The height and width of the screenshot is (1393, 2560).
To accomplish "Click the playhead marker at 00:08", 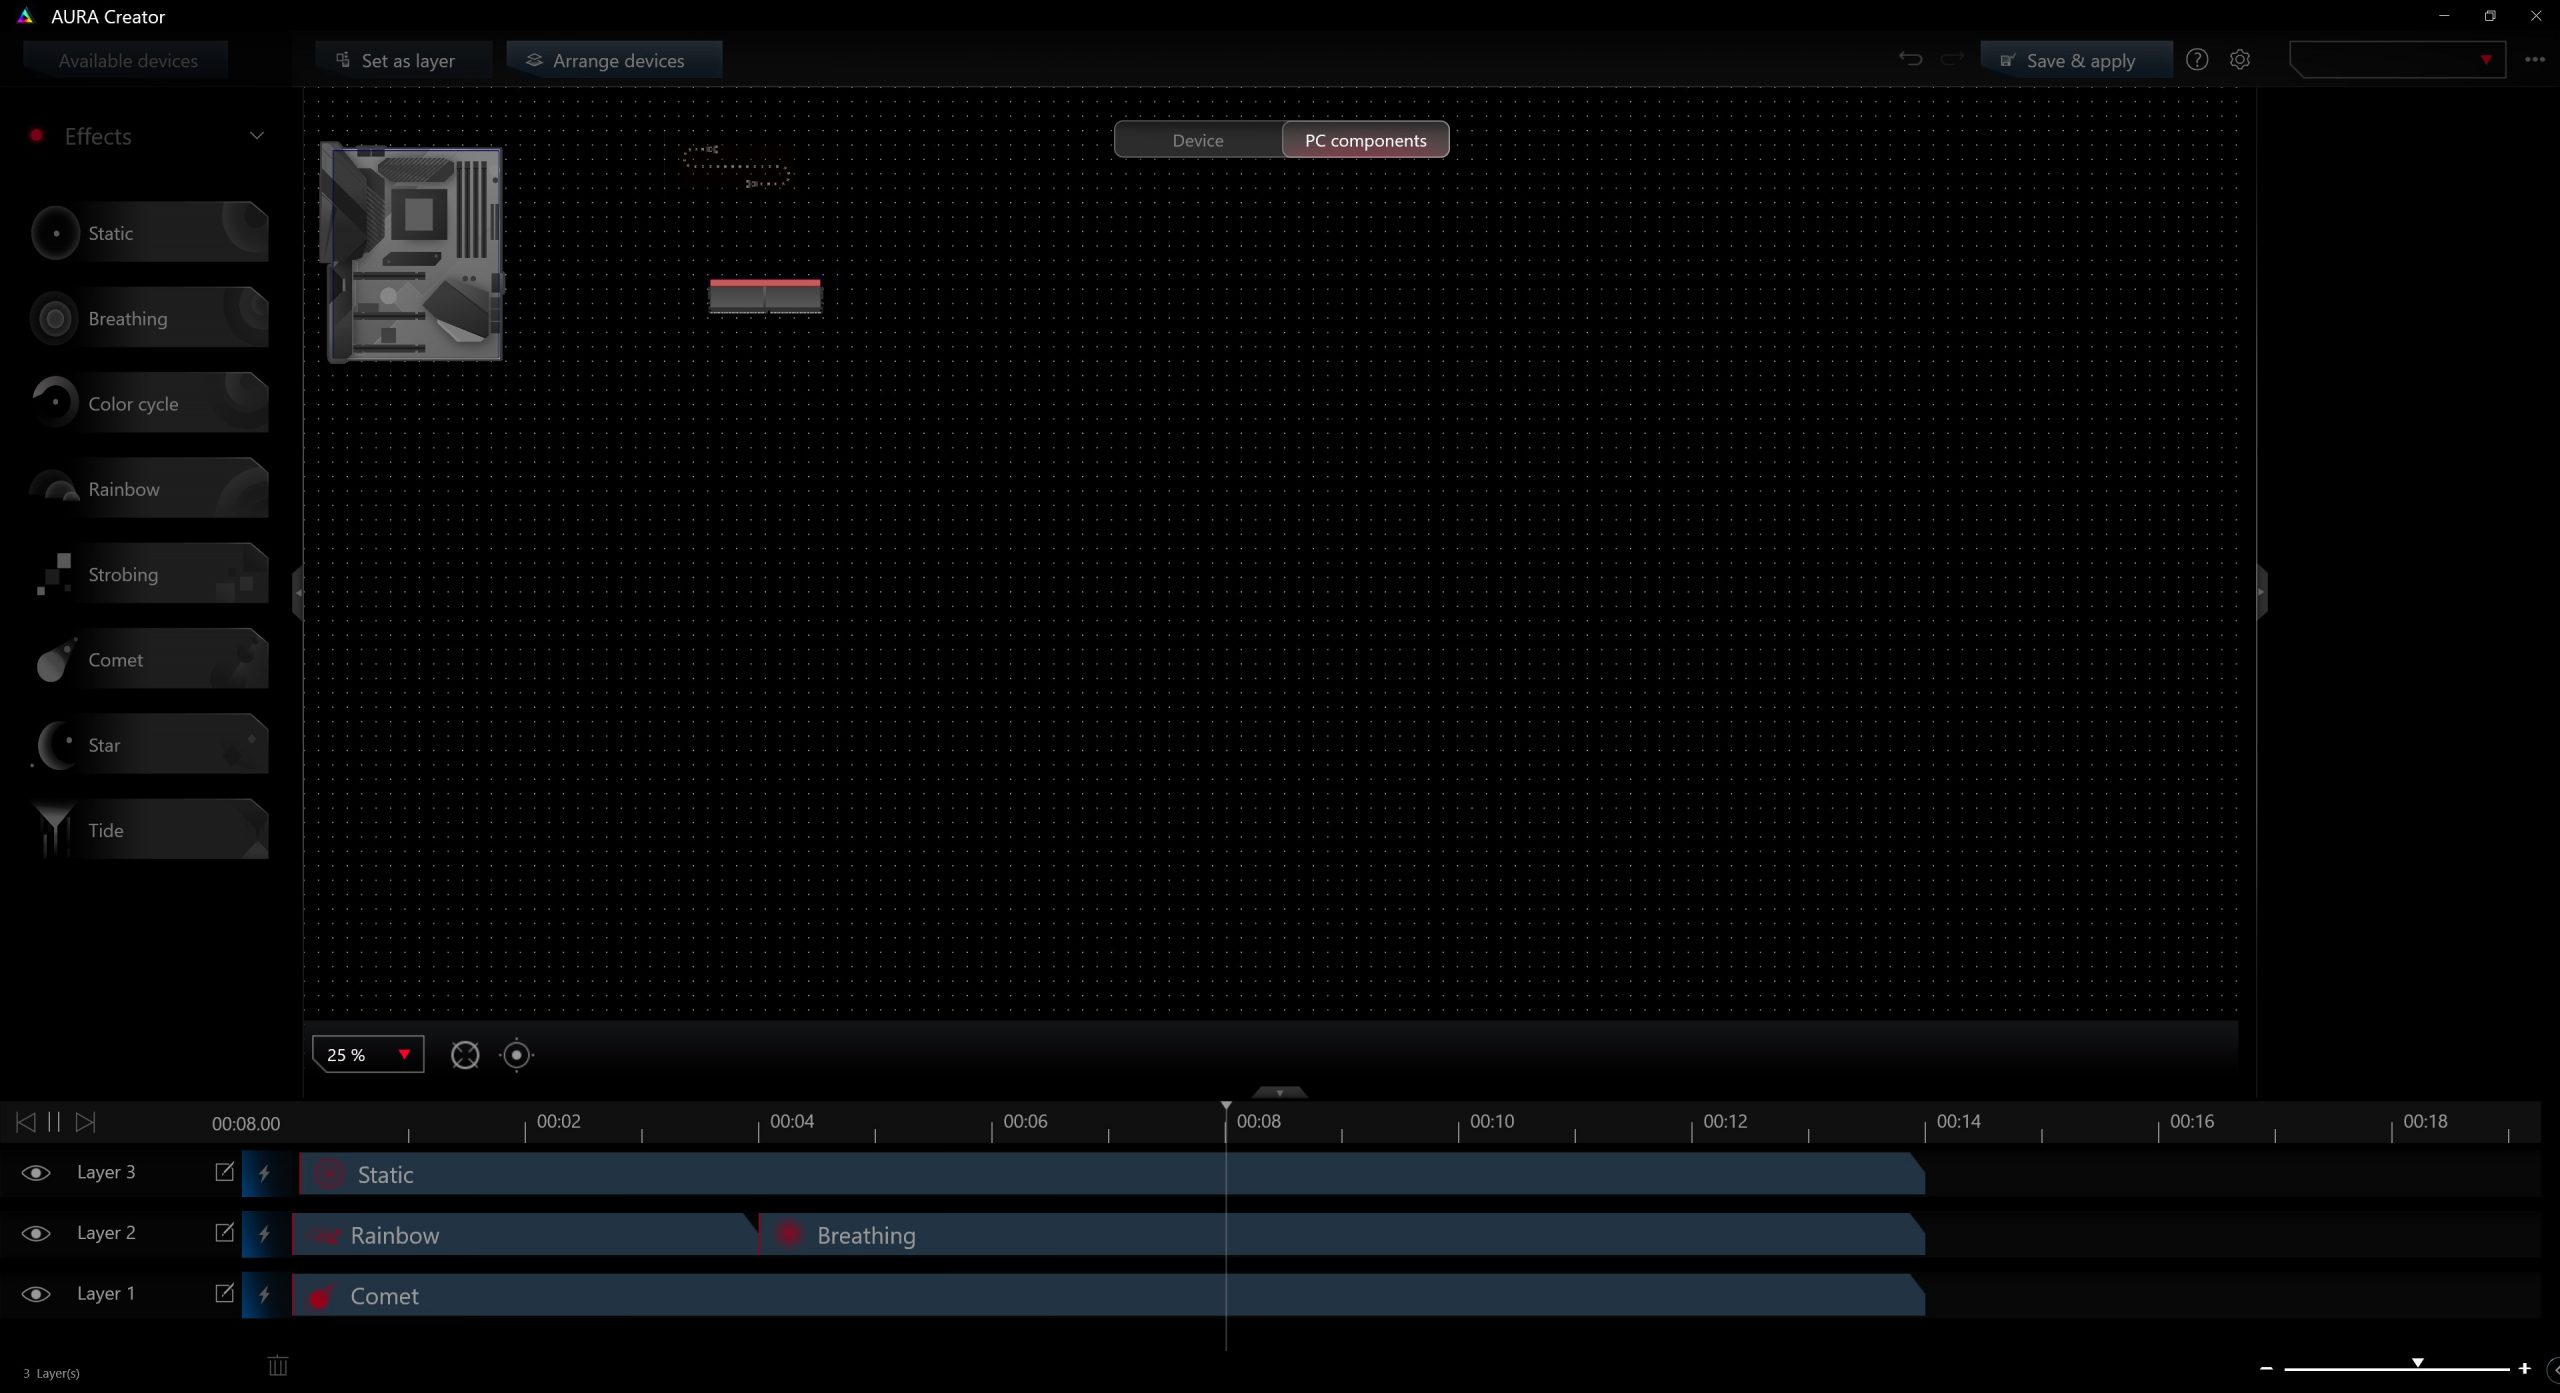I will point(1226,1107).
